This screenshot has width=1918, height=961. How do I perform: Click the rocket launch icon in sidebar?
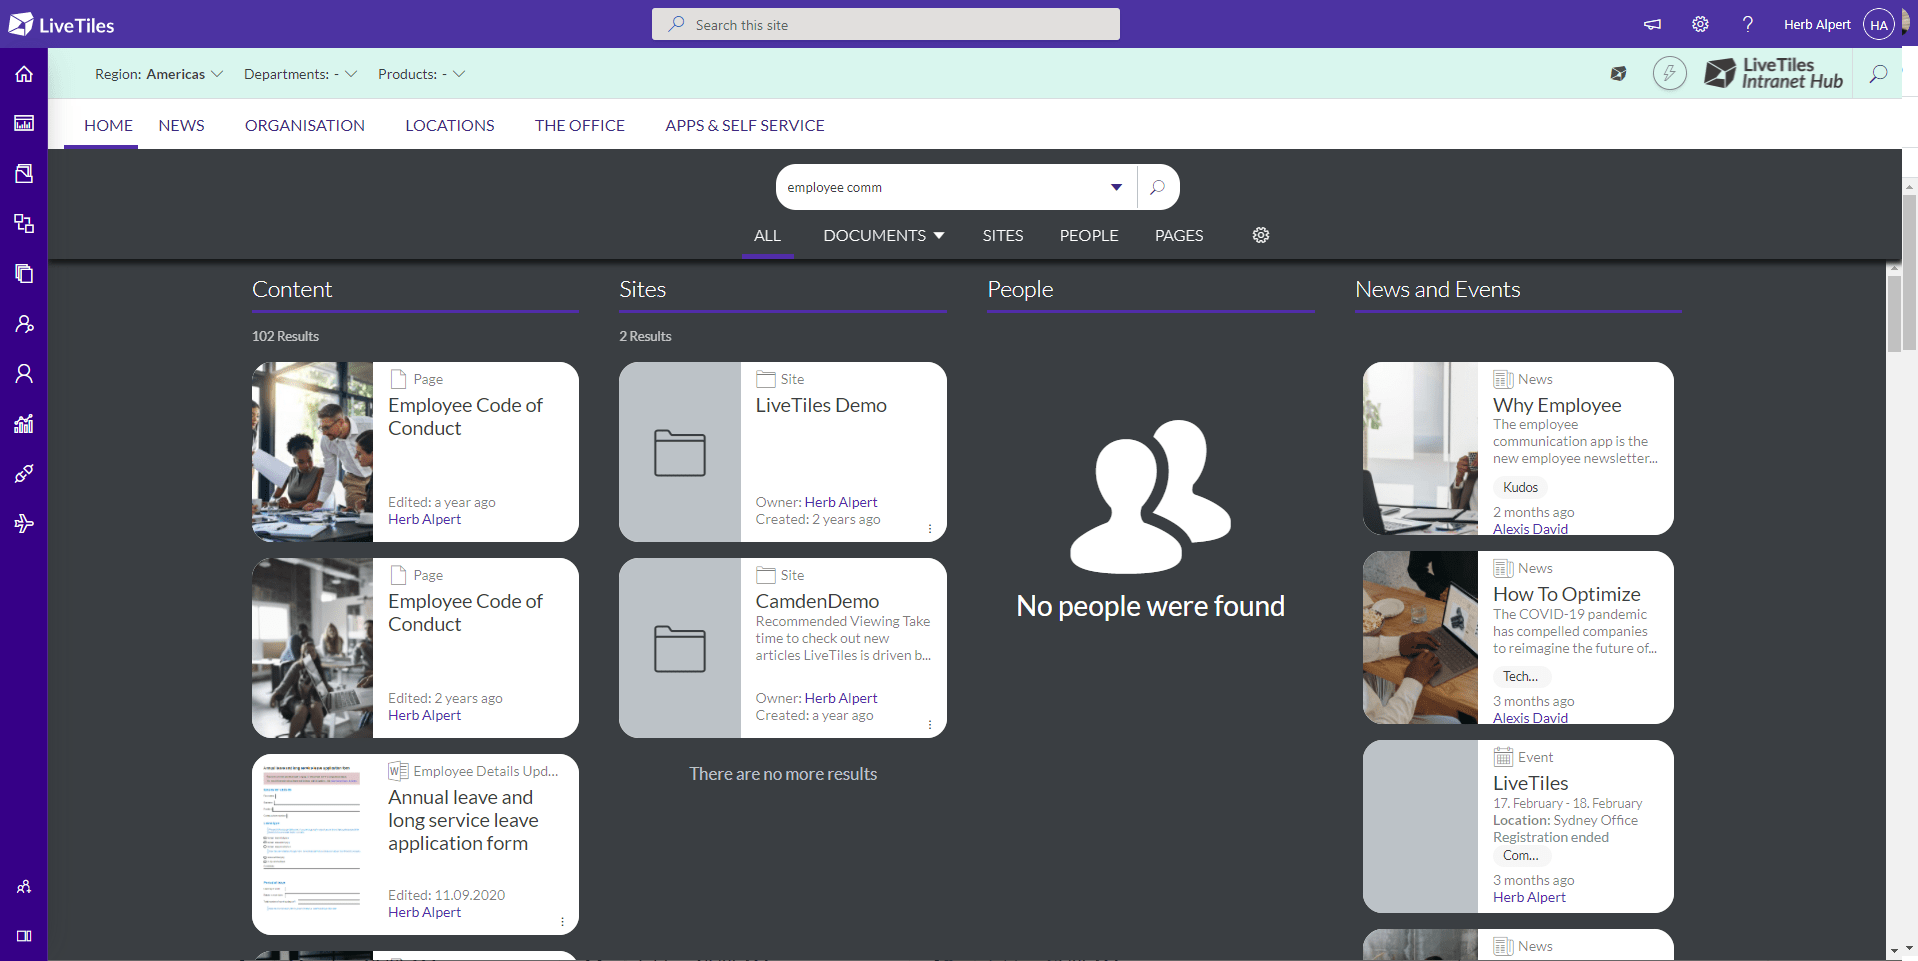[x=24, y=473]
